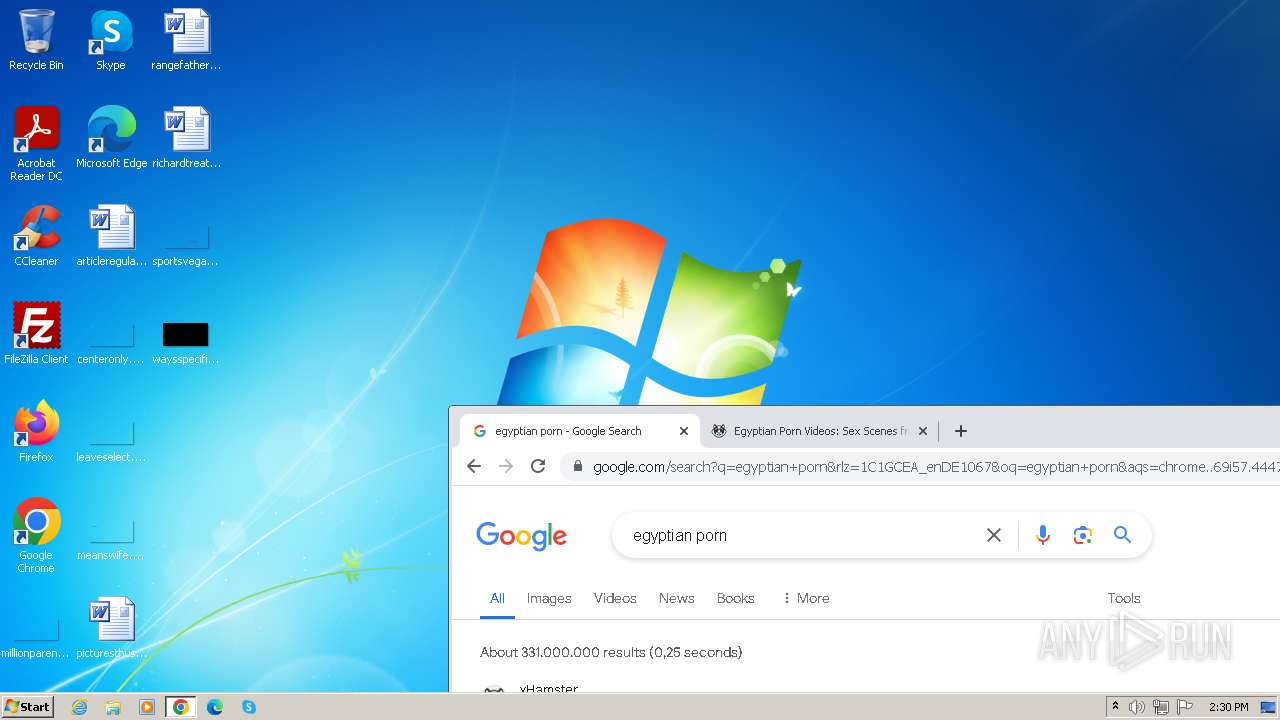1280x720 pixels.
Task: Open Microsoft Edge desktop shortcut
Action: tap(111, 137)
